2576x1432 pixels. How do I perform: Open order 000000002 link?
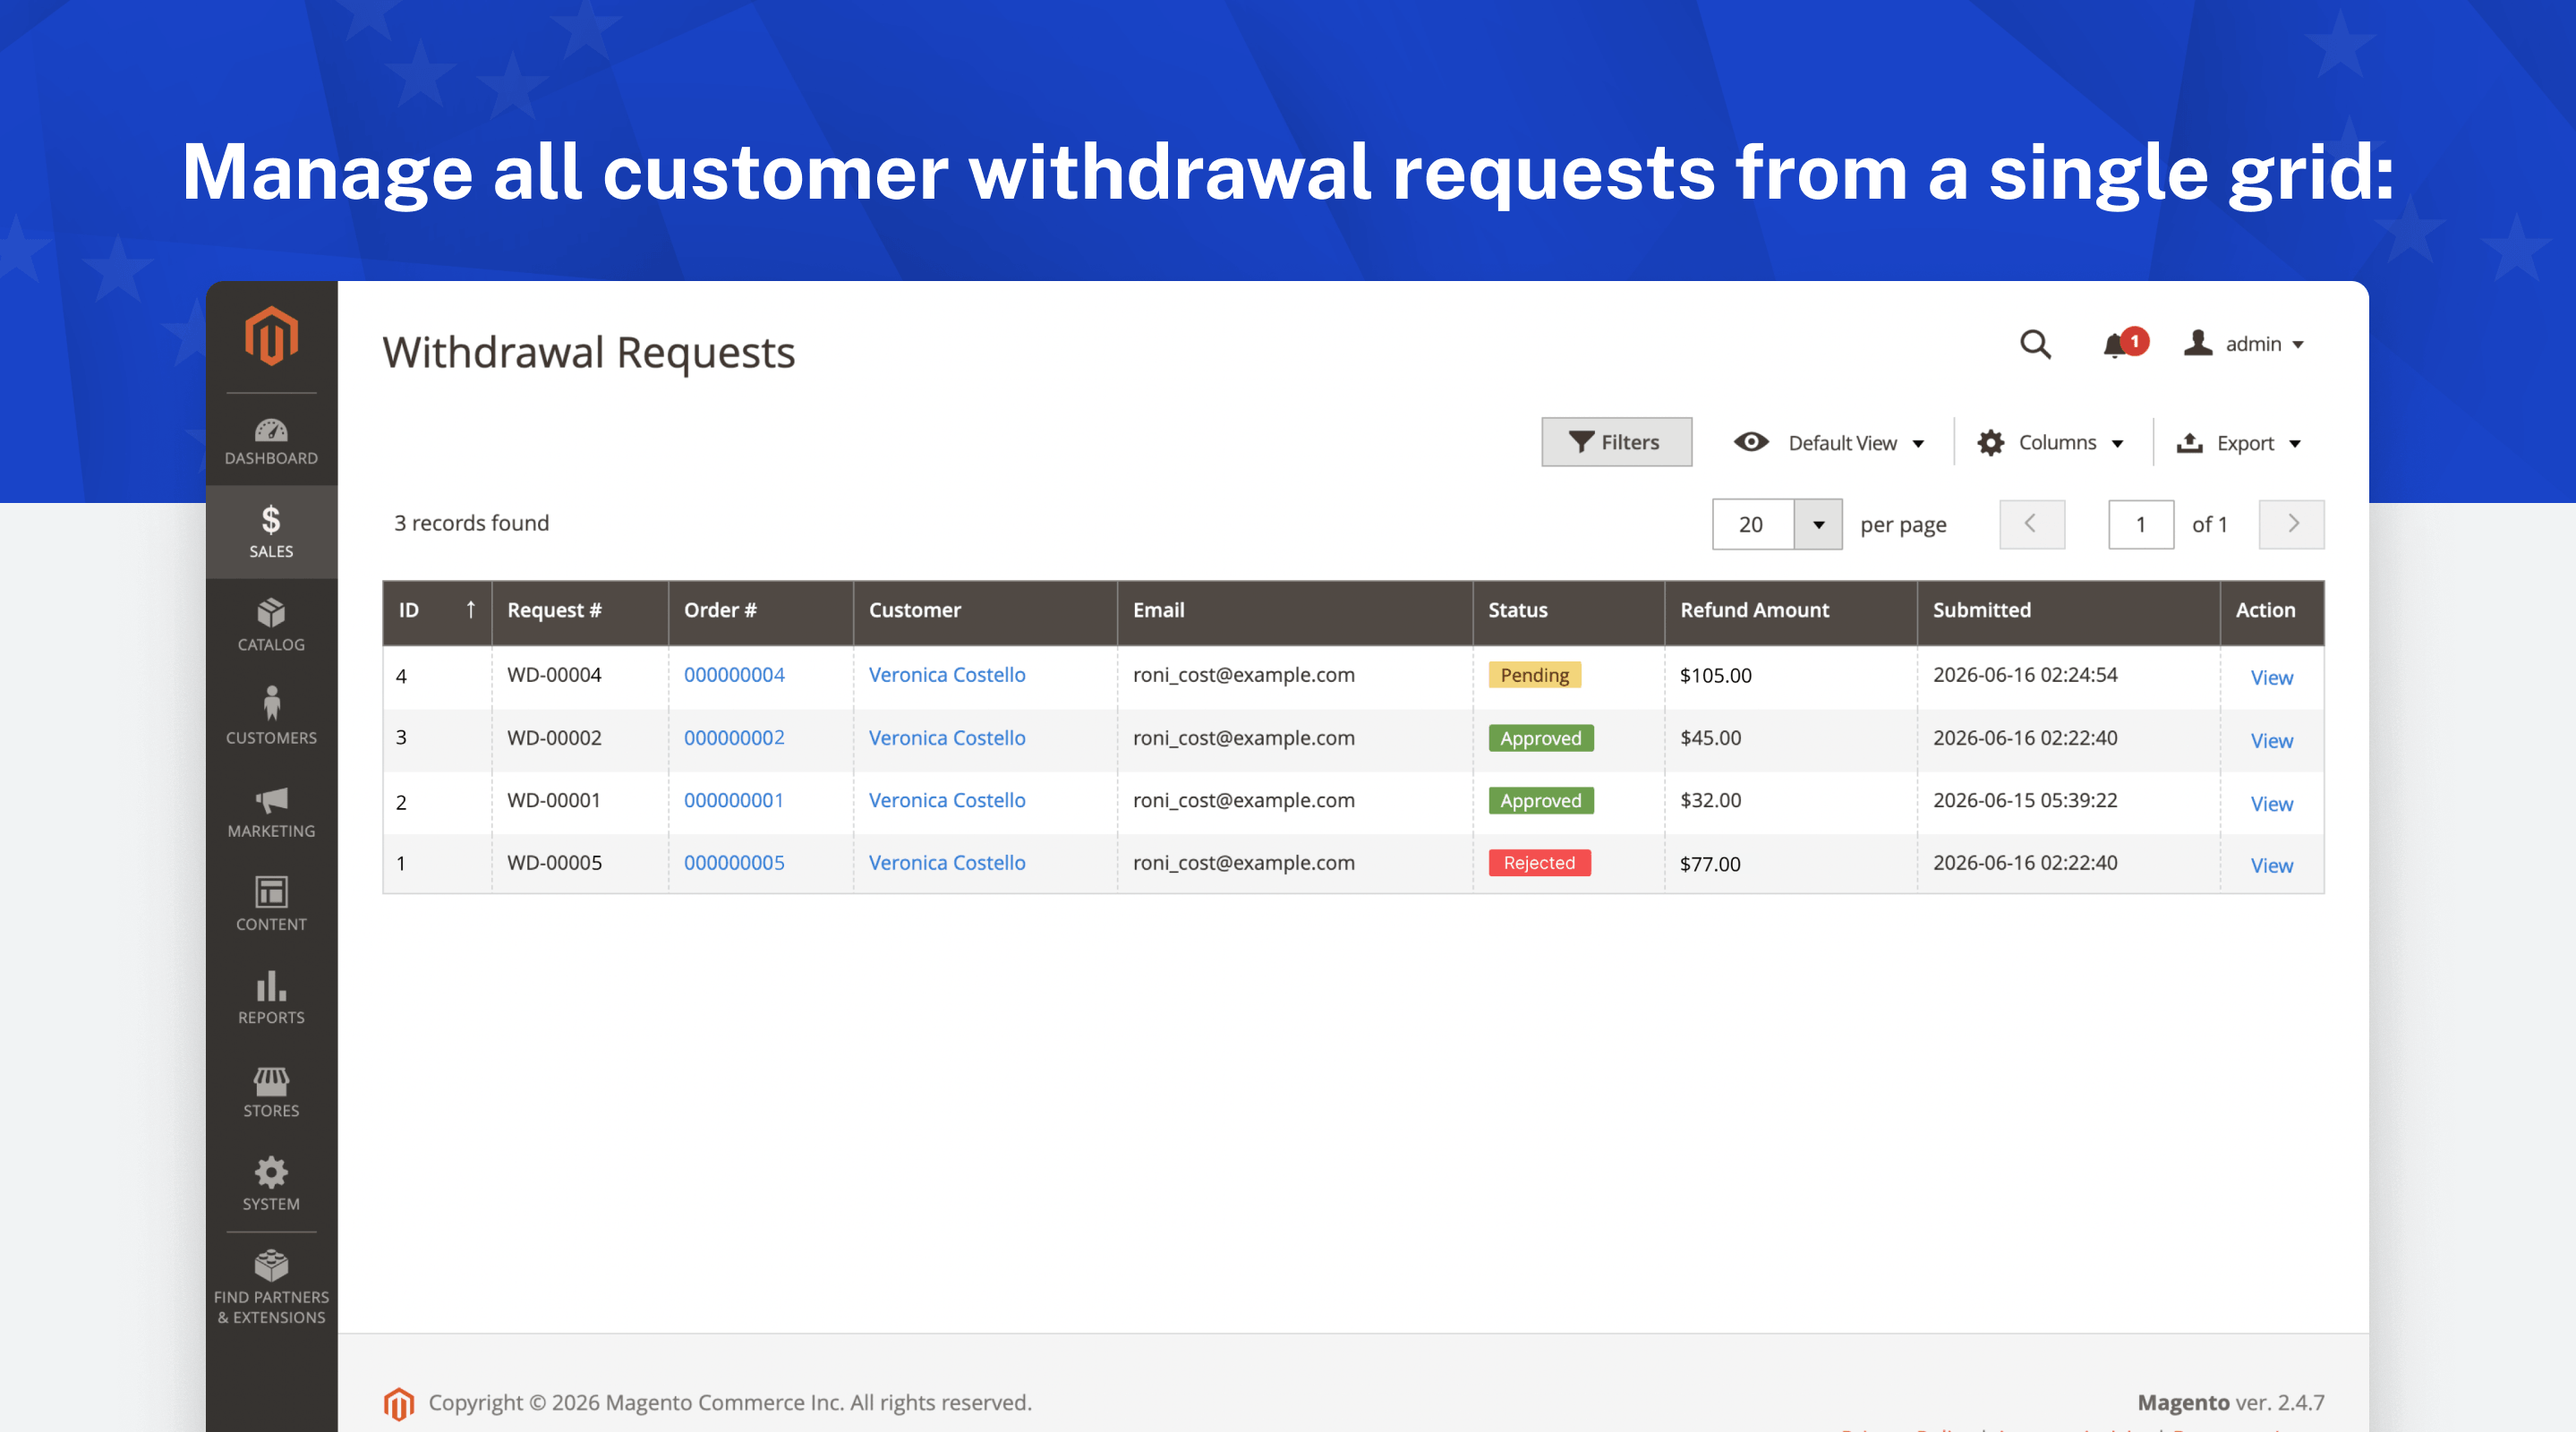click(x=734, y=738)
